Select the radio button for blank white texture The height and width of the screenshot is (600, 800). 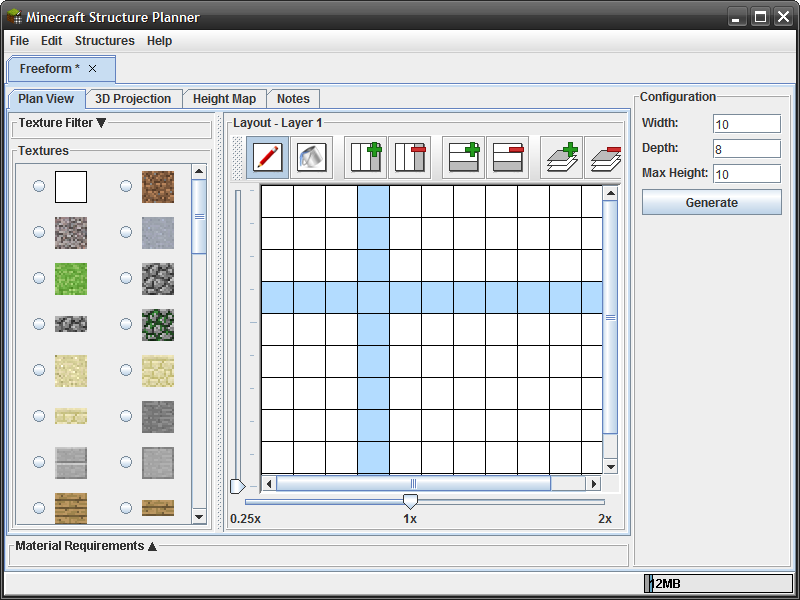pos(39,186)
